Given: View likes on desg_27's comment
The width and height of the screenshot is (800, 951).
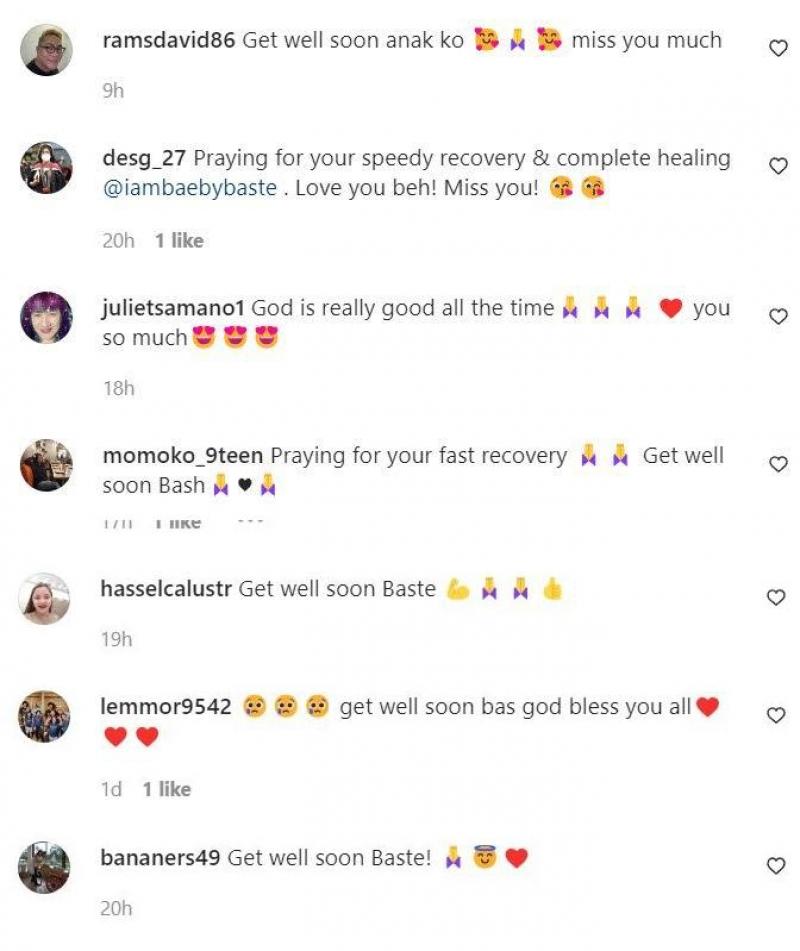Looking at the screenshot, I should [179, 241].
